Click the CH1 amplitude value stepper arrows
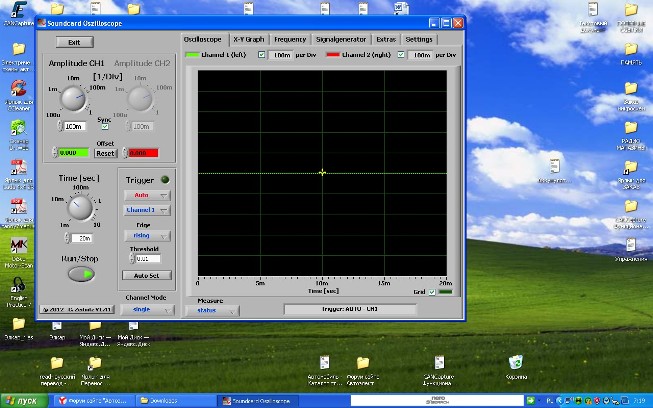Image resolution: width=653 pixels, height=408 pixels. (60, 126)
